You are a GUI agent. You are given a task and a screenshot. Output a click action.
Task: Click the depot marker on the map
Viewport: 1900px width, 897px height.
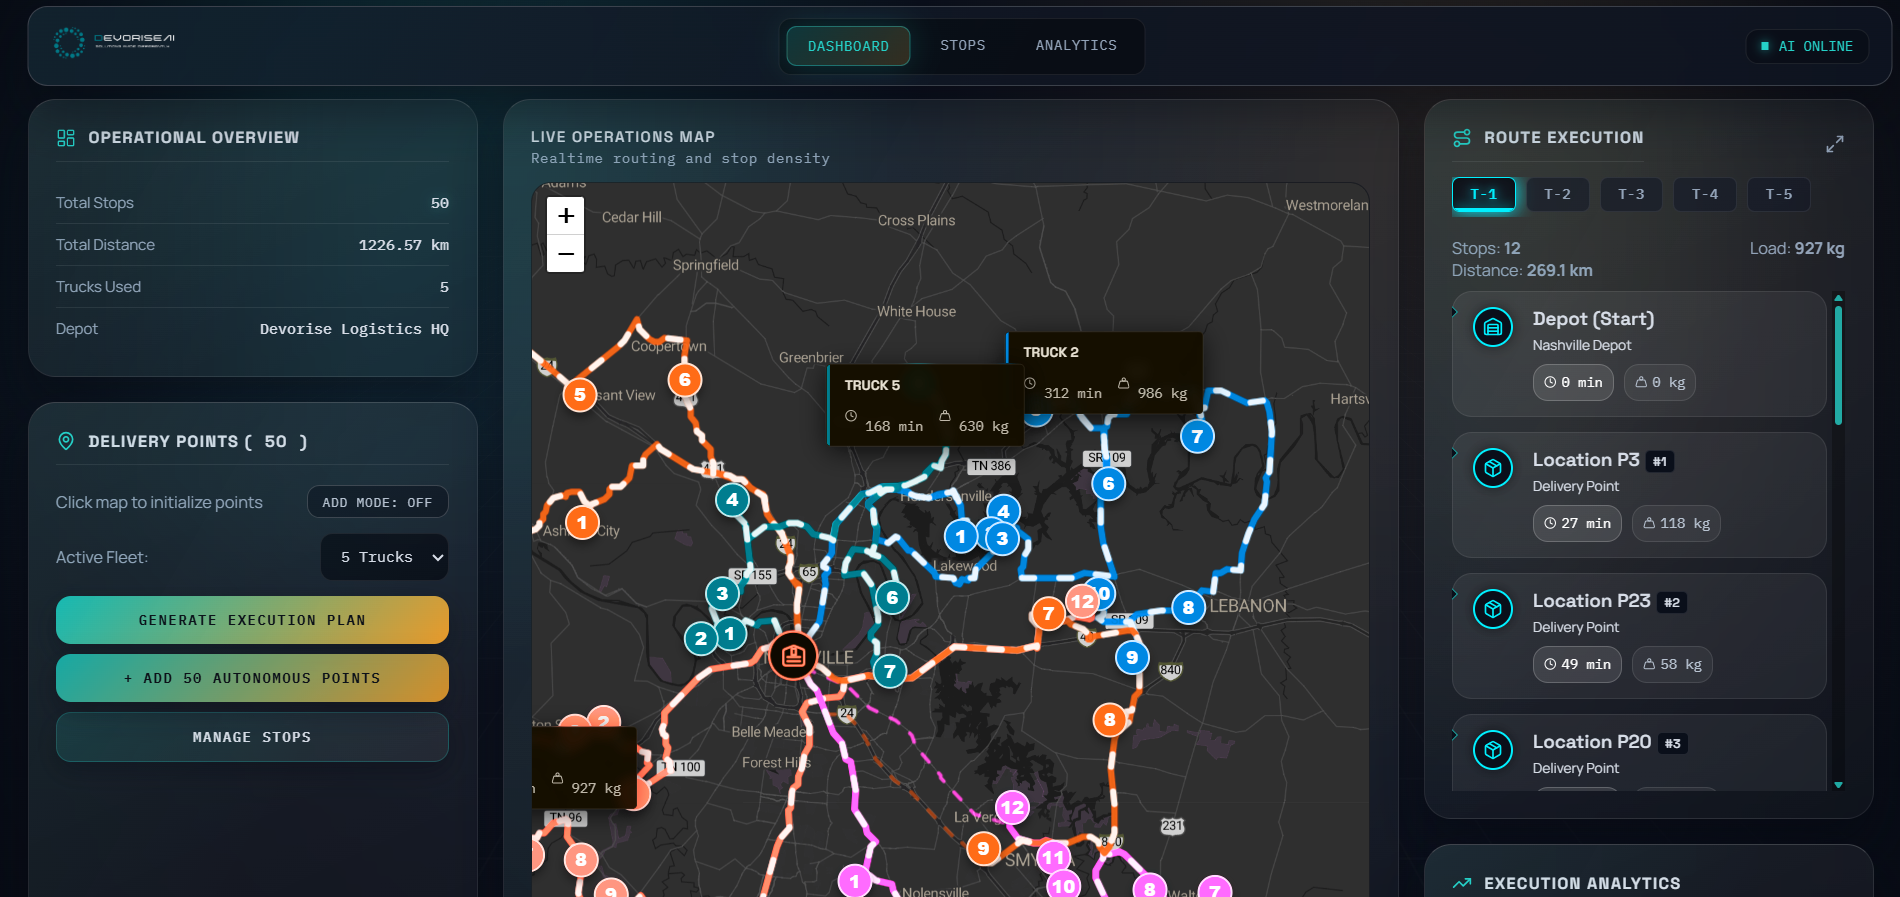(793, 656)
